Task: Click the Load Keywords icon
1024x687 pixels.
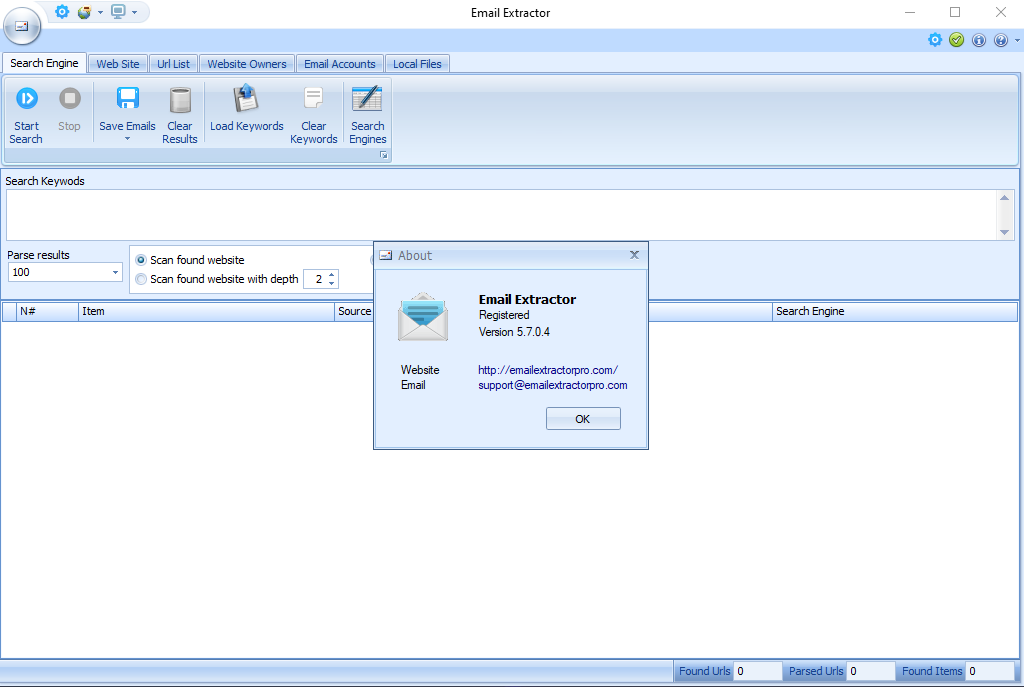Action: [x=246, y=99]
